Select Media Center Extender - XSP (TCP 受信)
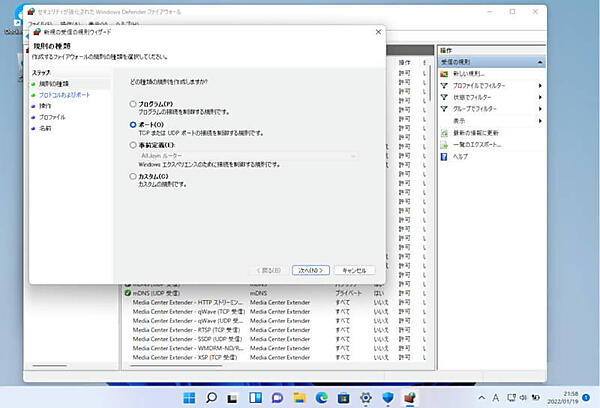This screenshot has width=600, height=408. click(x=276, y=357)
